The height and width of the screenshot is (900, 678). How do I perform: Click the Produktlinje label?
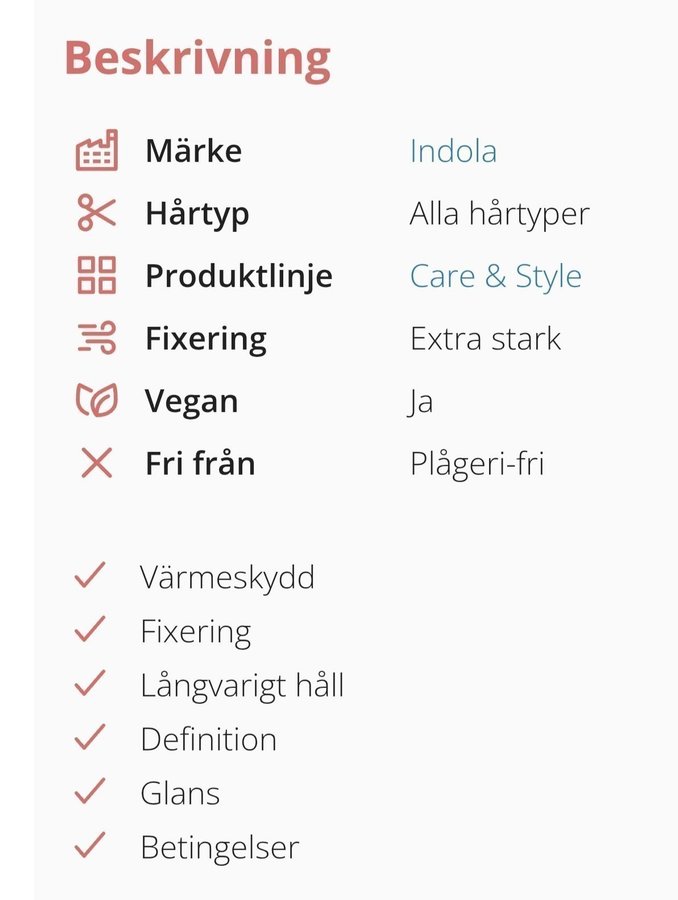pyautogui.click(x=238, y=276)
